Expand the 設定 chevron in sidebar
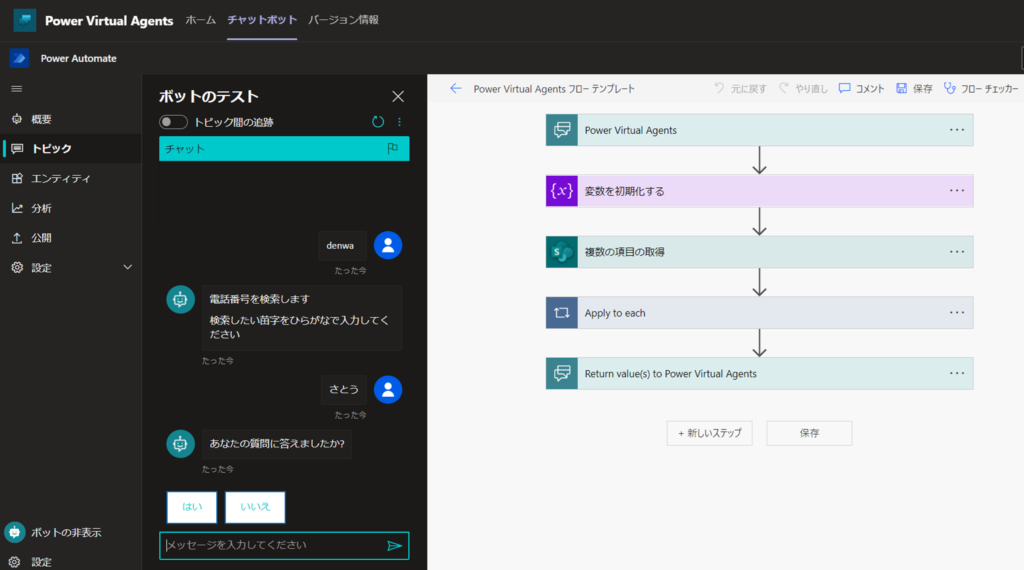 [x=127, y=267]
